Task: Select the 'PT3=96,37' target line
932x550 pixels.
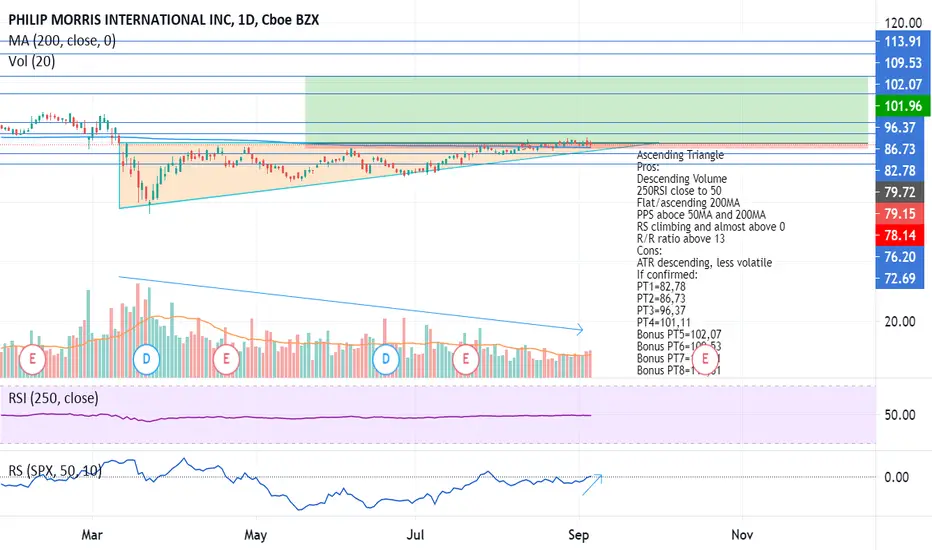Action: 661,310
